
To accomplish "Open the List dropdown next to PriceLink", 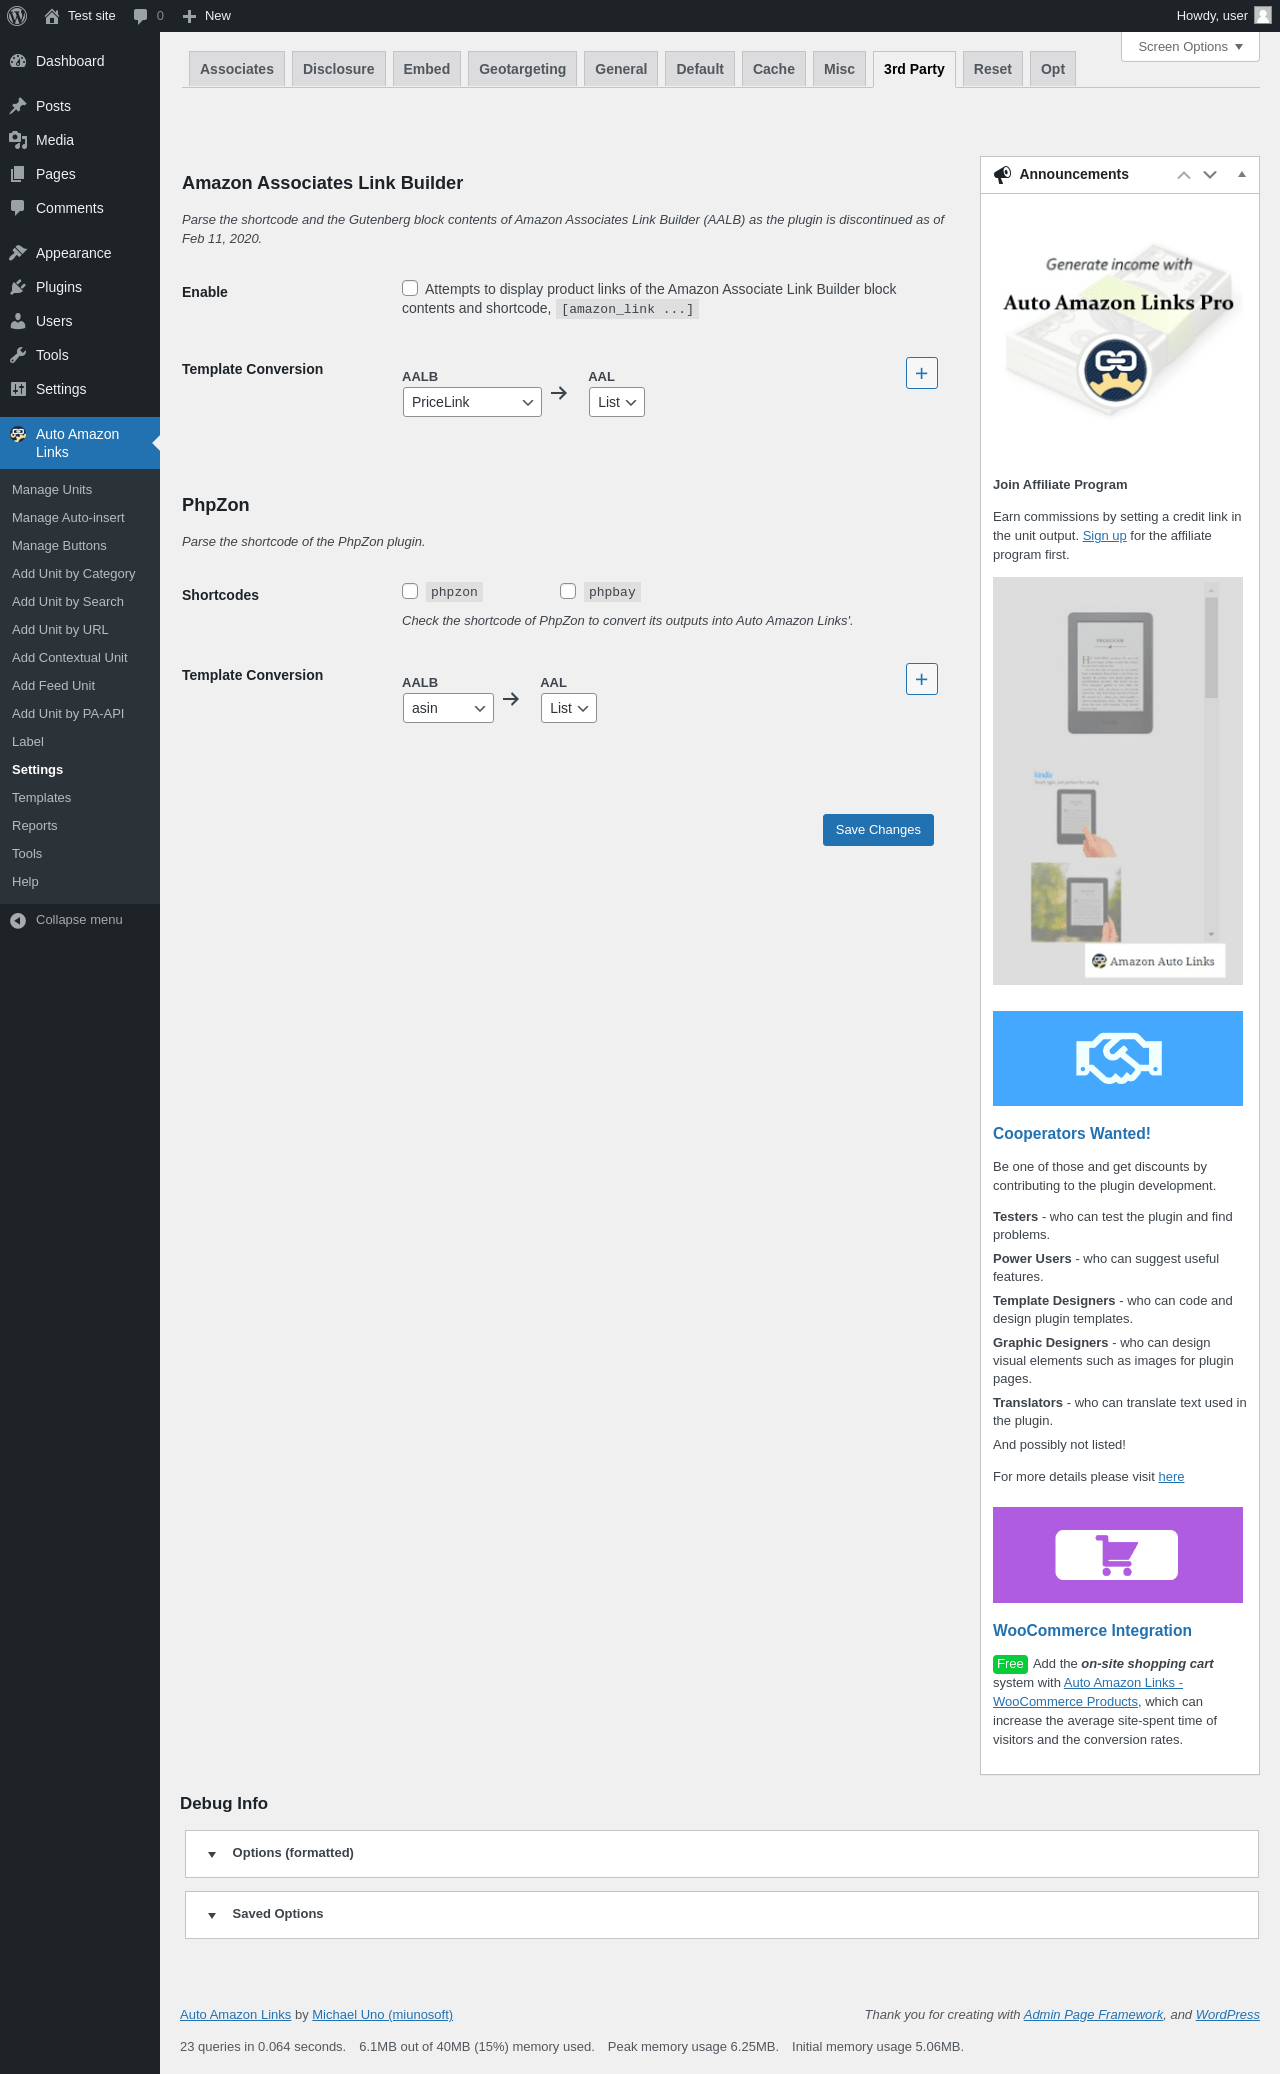I will 617,402.
